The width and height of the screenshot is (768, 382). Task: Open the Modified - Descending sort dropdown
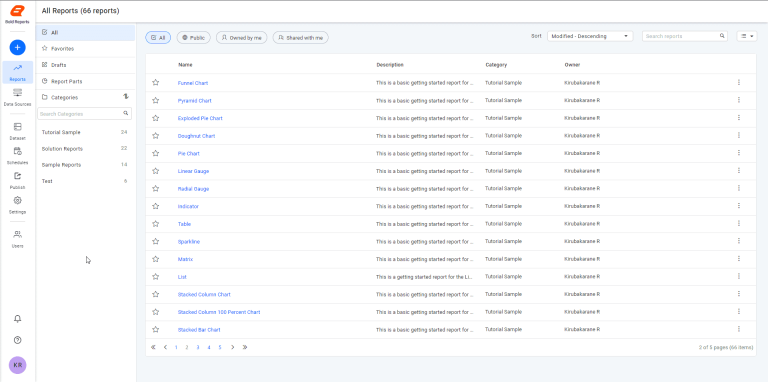point(590,36)
